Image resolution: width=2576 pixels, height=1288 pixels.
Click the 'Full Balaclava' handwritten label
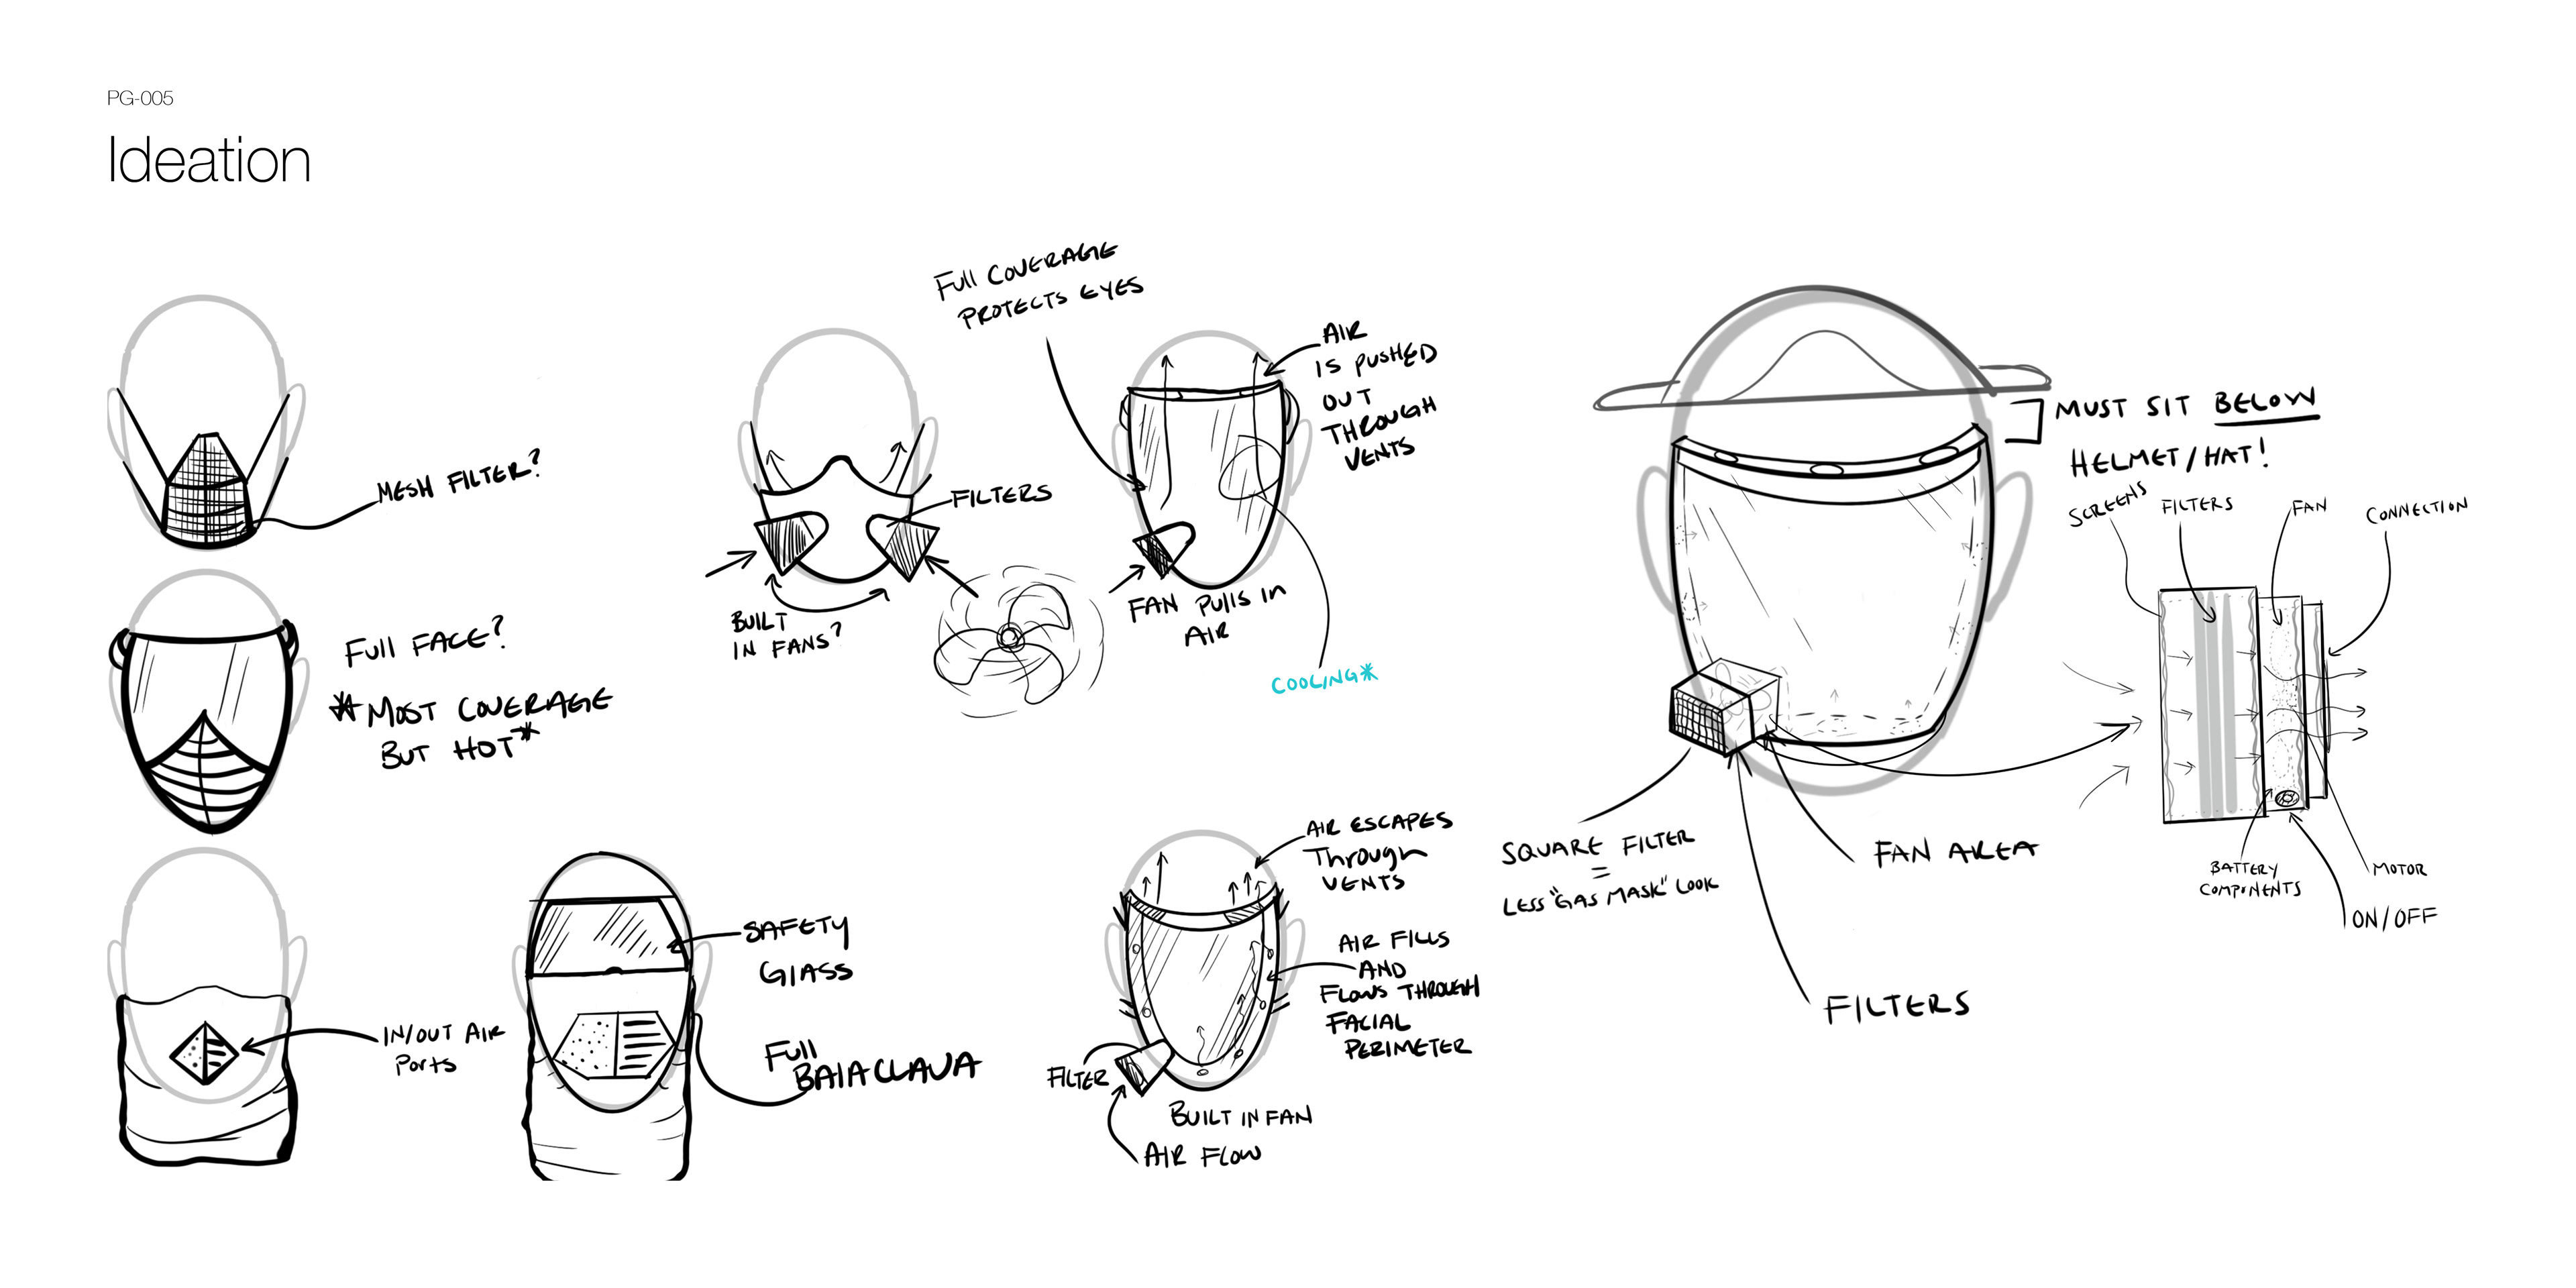pos(870,1065)
